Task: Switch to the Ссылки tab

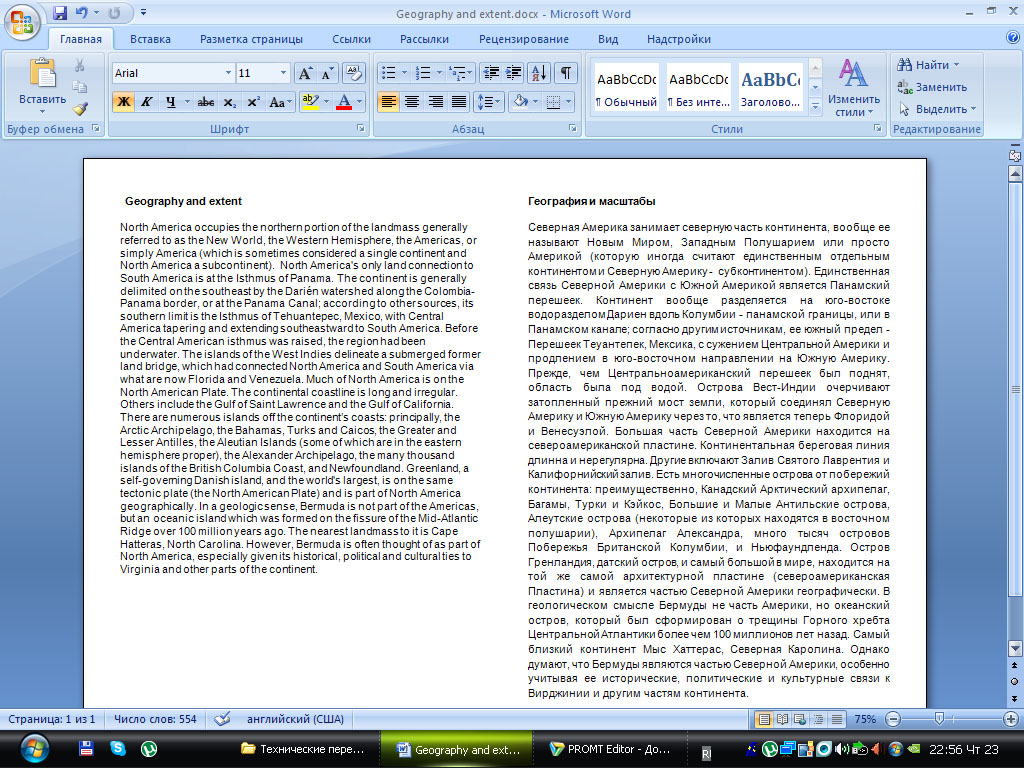Action: 351,39
